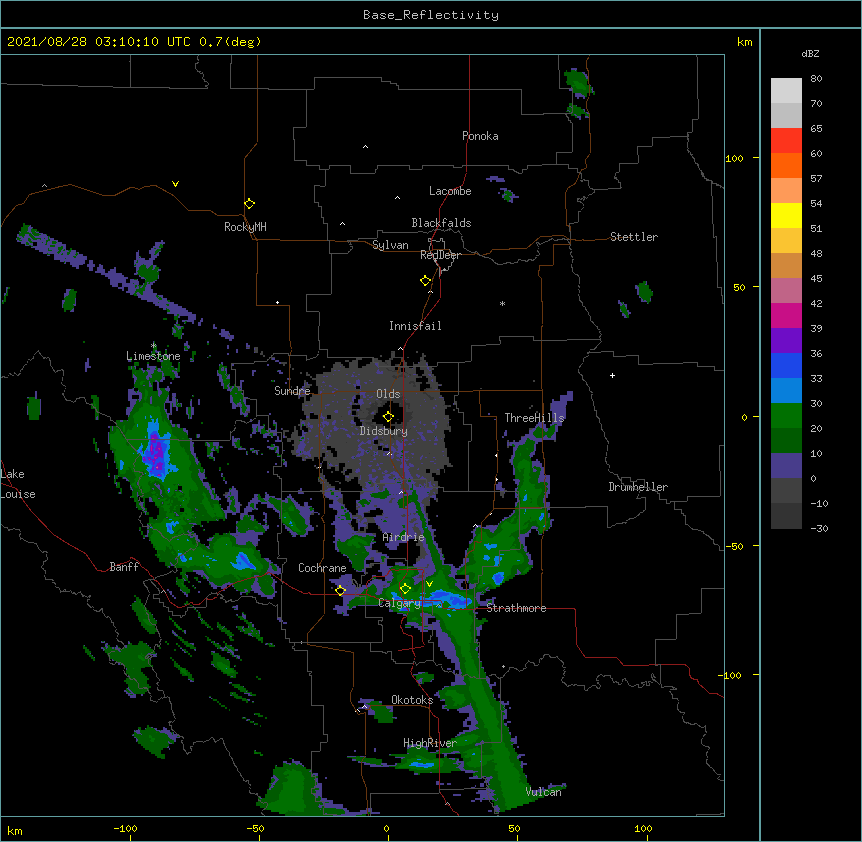862x842 pixels.
Task: Select the yellow radar-site diamond between Olds and Didsbury
Action: (388, 416)
